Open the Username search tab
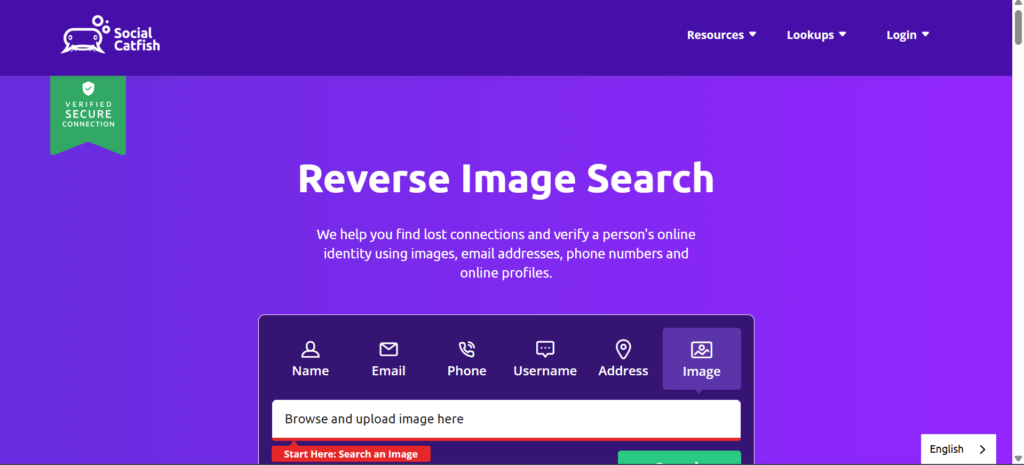The image size is (1024, 465). click(545, 359)
